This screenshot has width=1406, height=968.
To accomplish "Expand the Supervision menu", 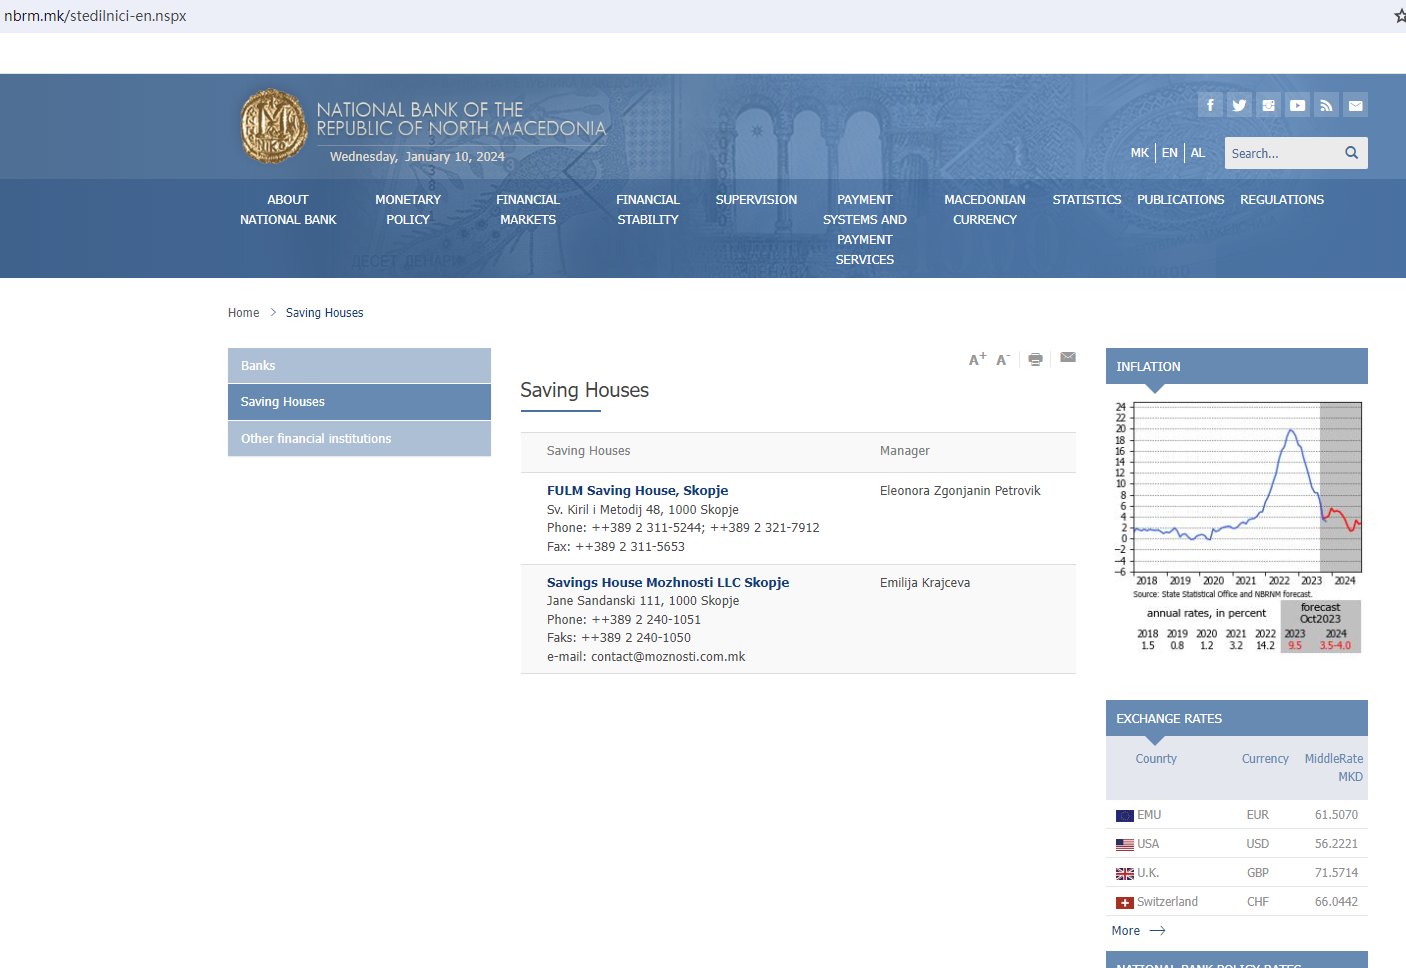I will [756, 200].
